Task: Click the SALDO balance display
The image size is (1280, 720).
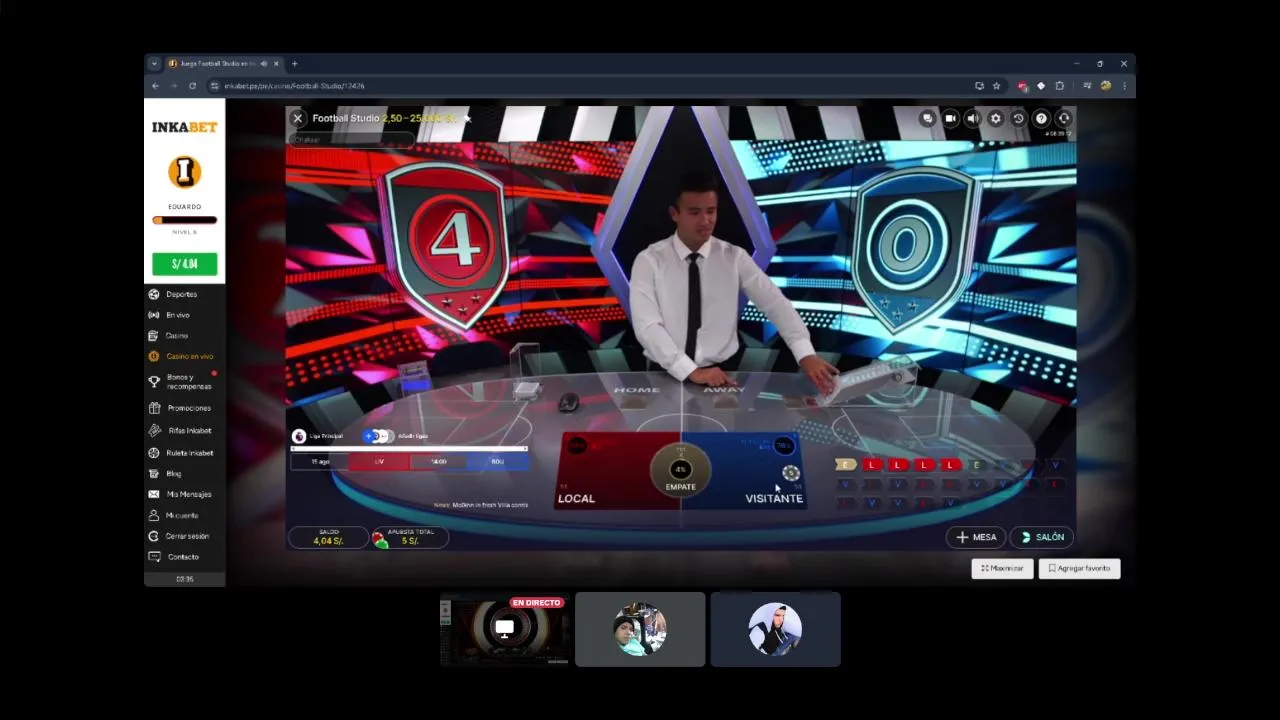Action: pyautogui.click(x=328, y=537)
